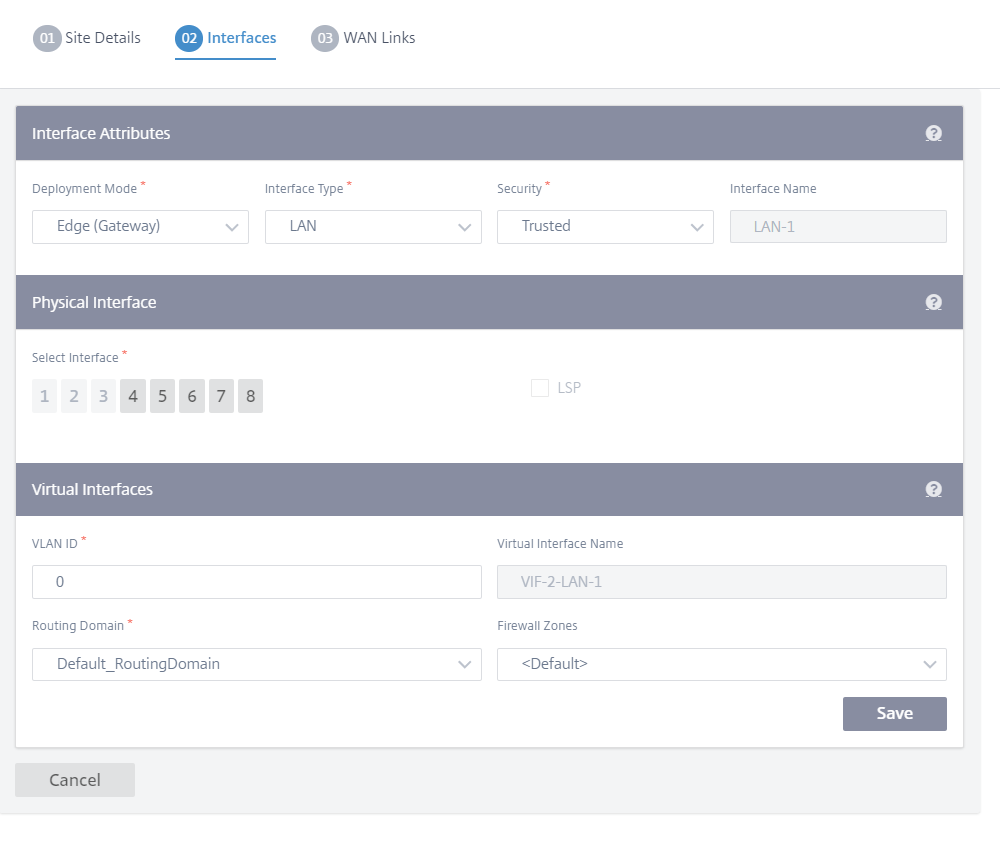Image resolution: width=1000 pixels, height=841 pixels.
Task: Open help for Interface Attributes section
Action: point(933,133)
